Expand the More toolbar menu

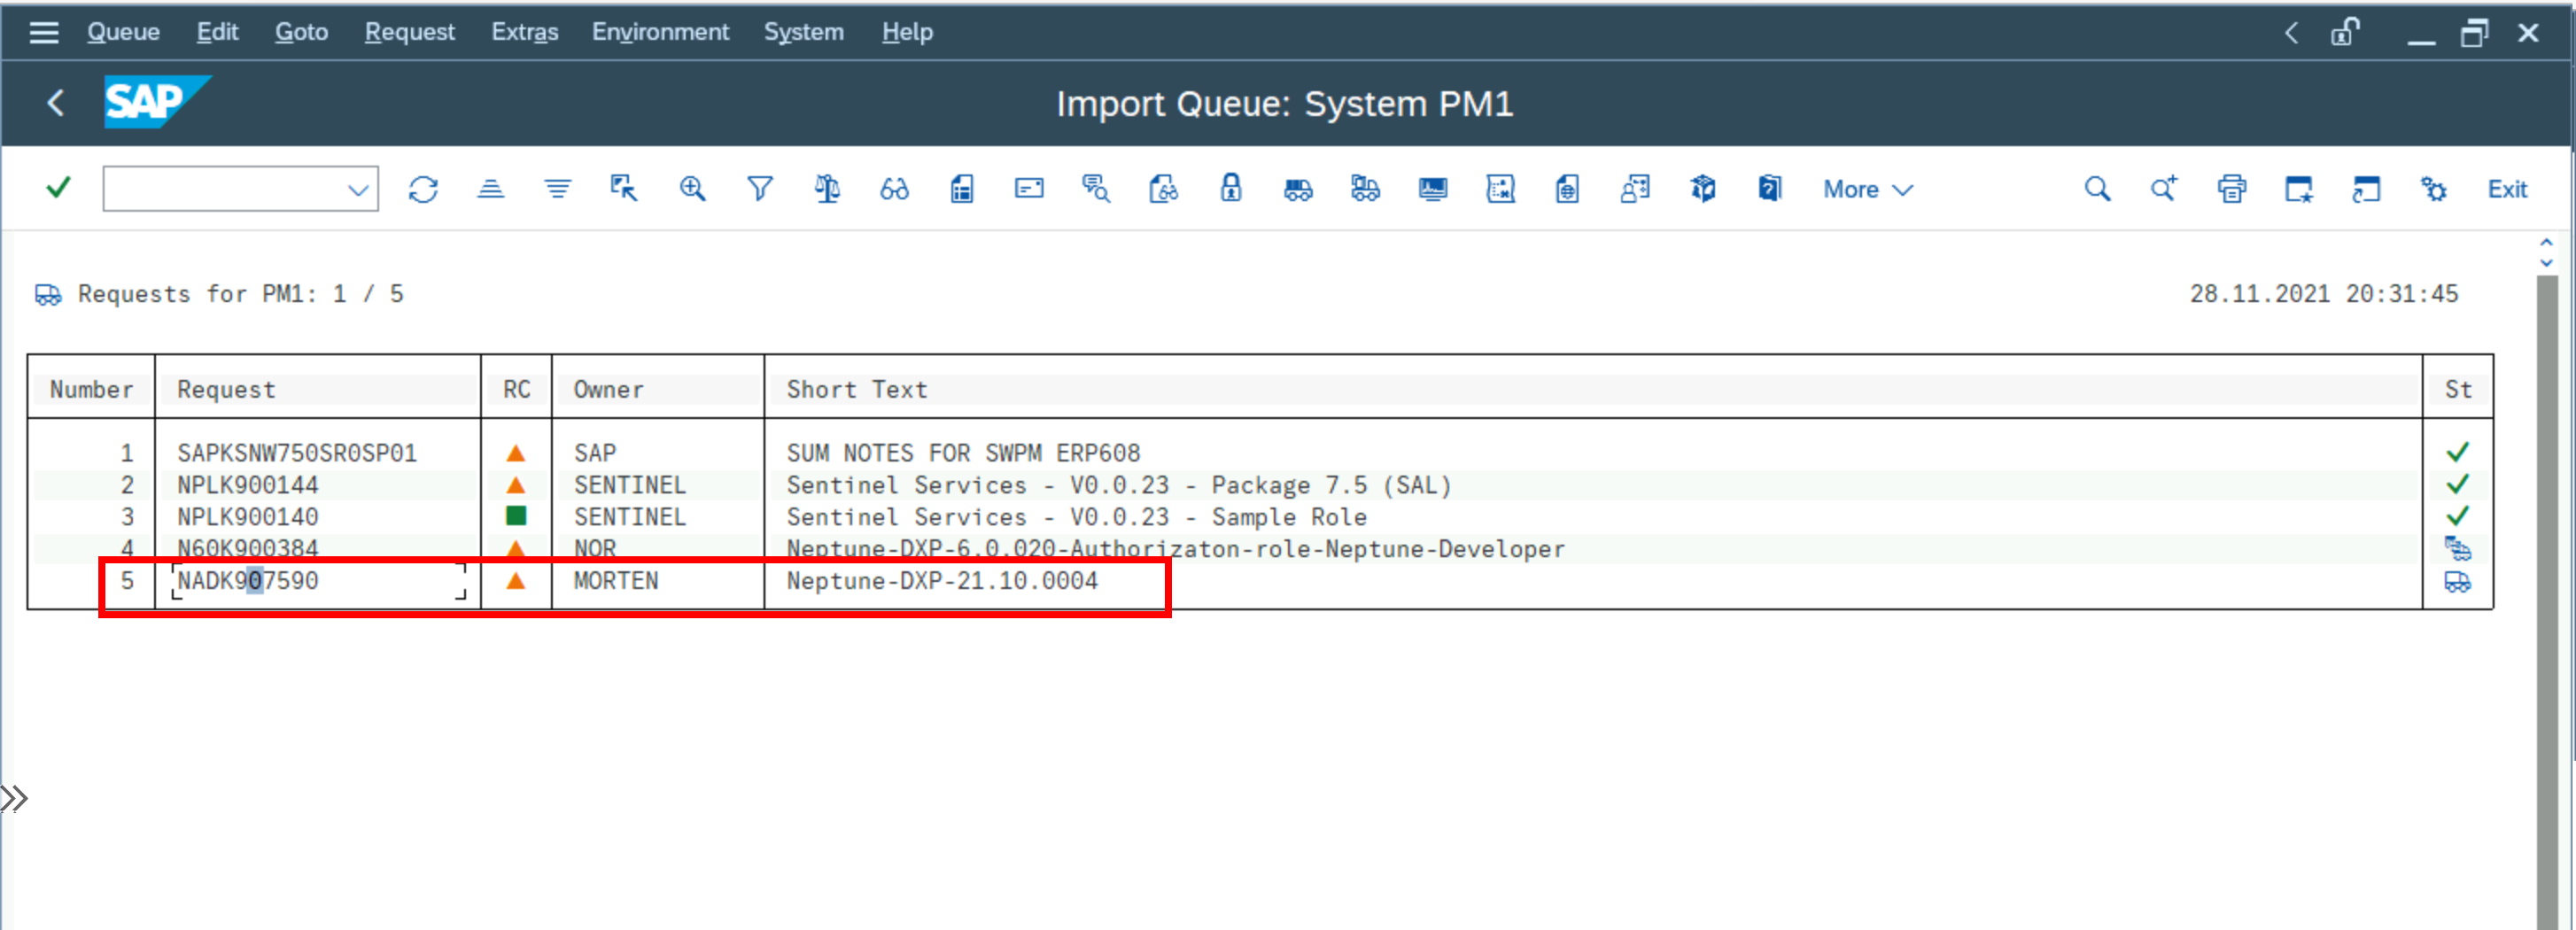[x=1867, y=189]
